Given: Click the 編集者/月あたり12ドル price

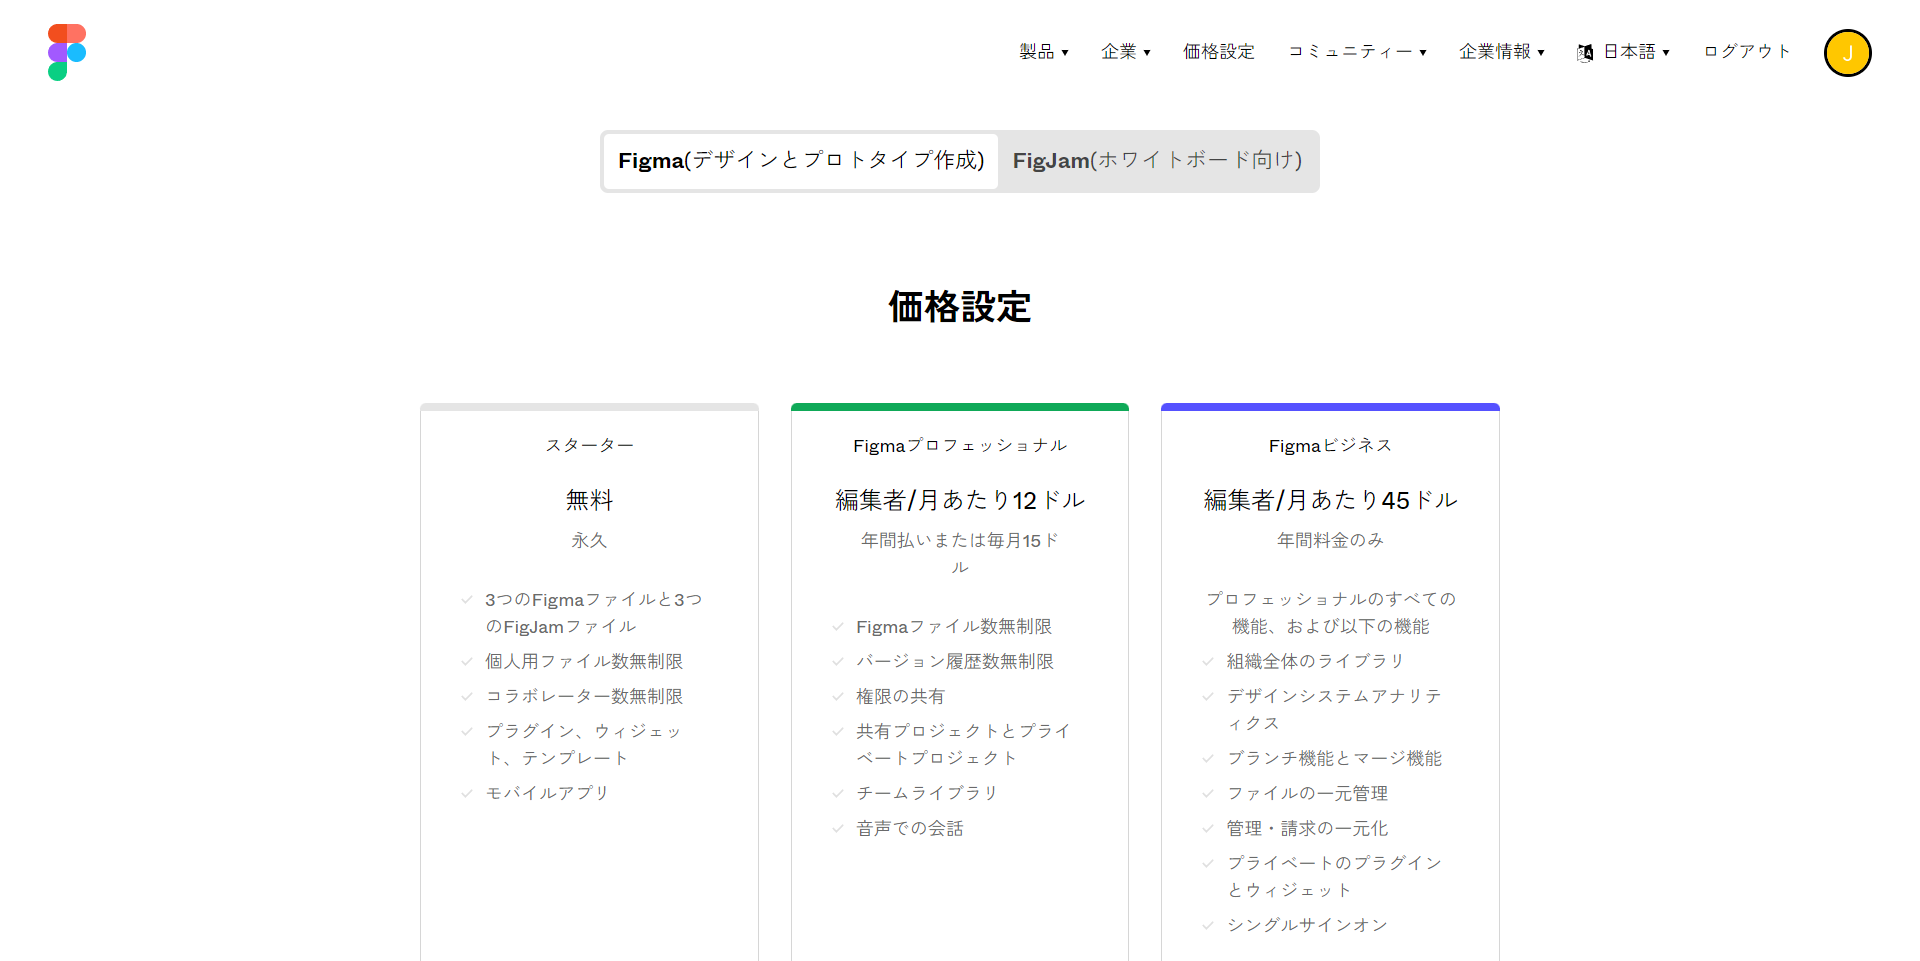Looking at the screenshot, I should point(960,500).
